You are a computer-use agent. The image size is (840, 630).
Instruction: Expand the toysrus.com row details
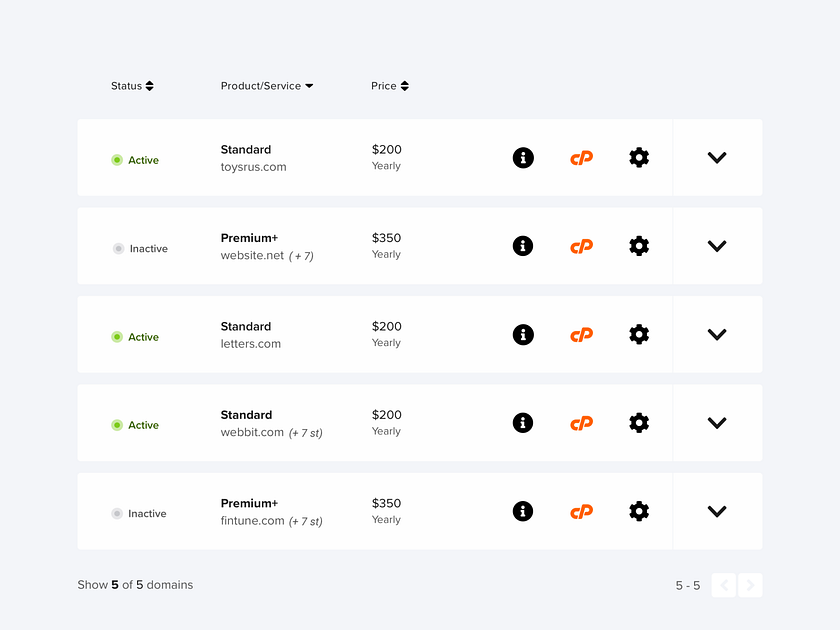coord(717,157)
